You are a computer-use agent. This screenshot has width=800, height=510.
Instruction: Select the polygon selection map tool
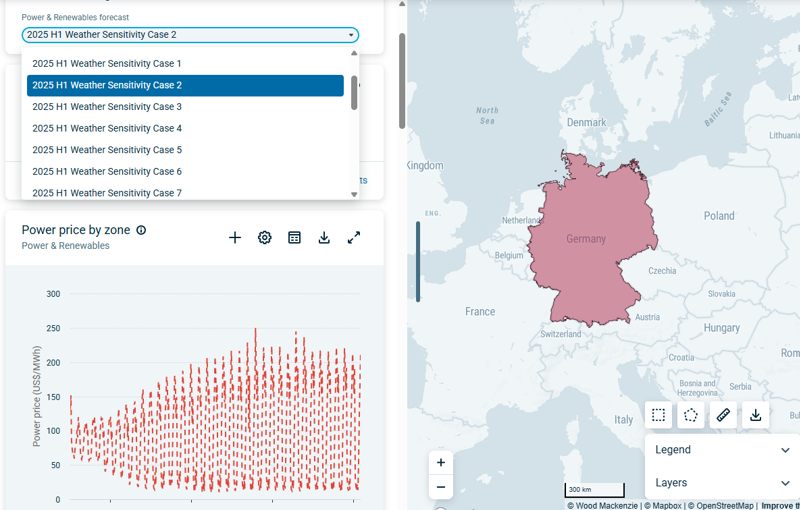tap(690, 415)
